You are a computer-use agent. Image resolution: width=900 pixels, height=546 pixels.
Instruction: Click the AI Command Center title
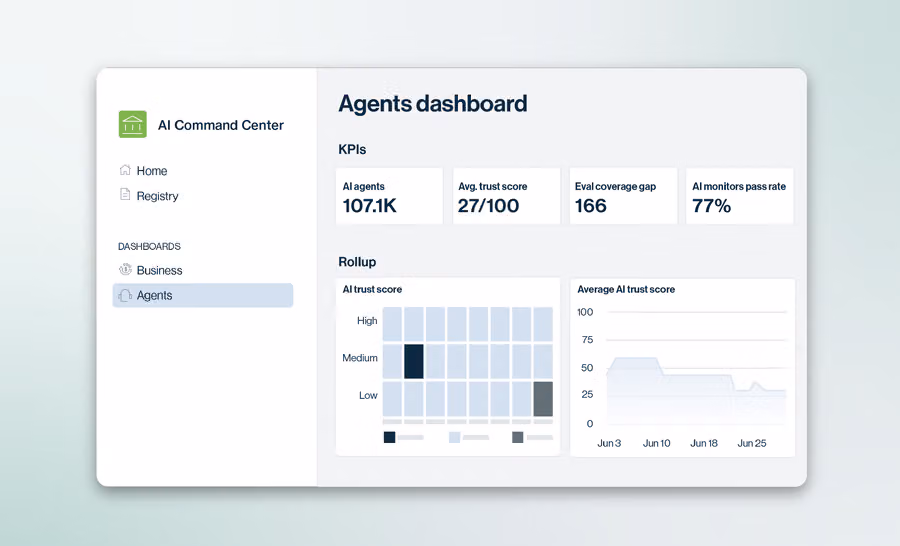pos(220,125)
